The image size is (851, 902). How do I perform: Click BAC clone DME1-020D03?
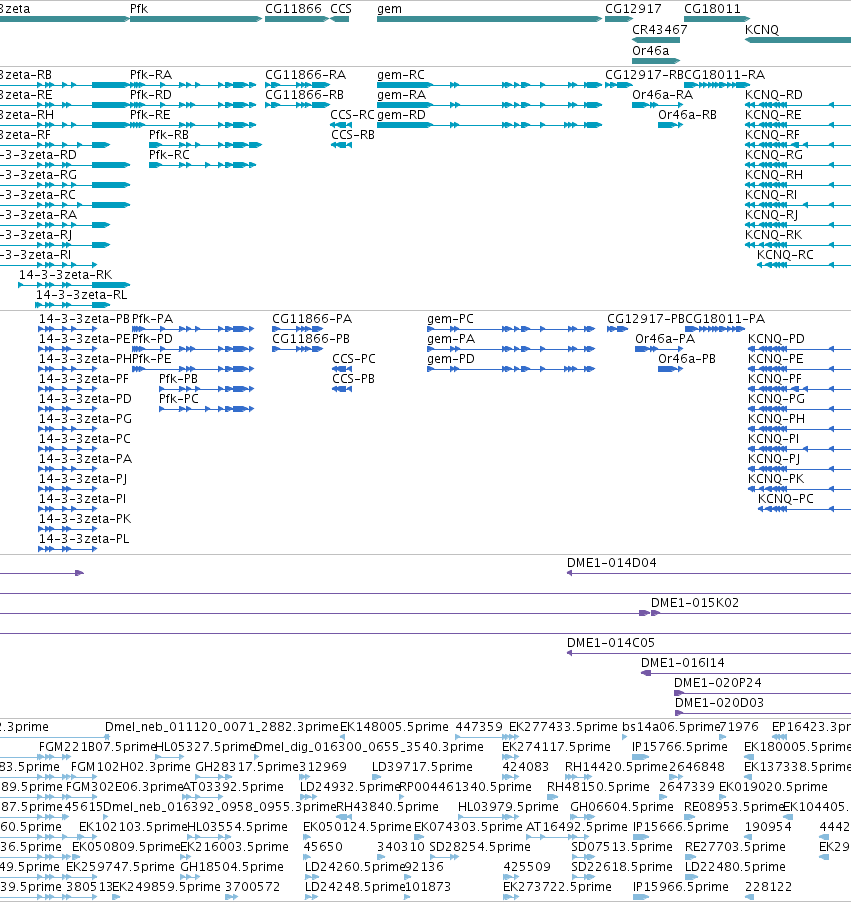coord(719,702)
